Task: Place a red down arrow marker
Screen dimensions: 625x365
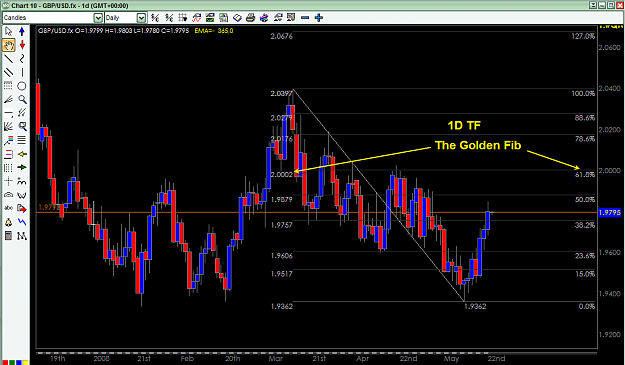Action: [x=22, y=45]
